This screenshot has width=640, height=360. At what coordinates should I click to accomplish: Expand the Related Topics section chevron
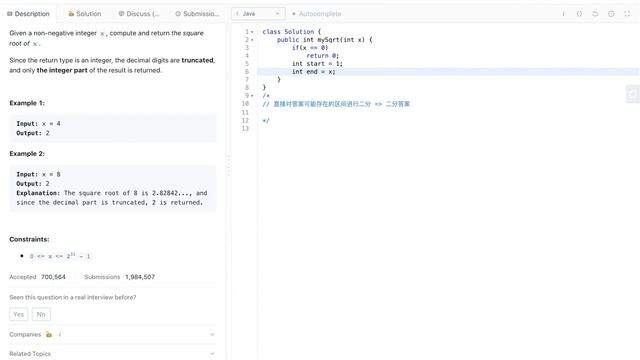212,353
